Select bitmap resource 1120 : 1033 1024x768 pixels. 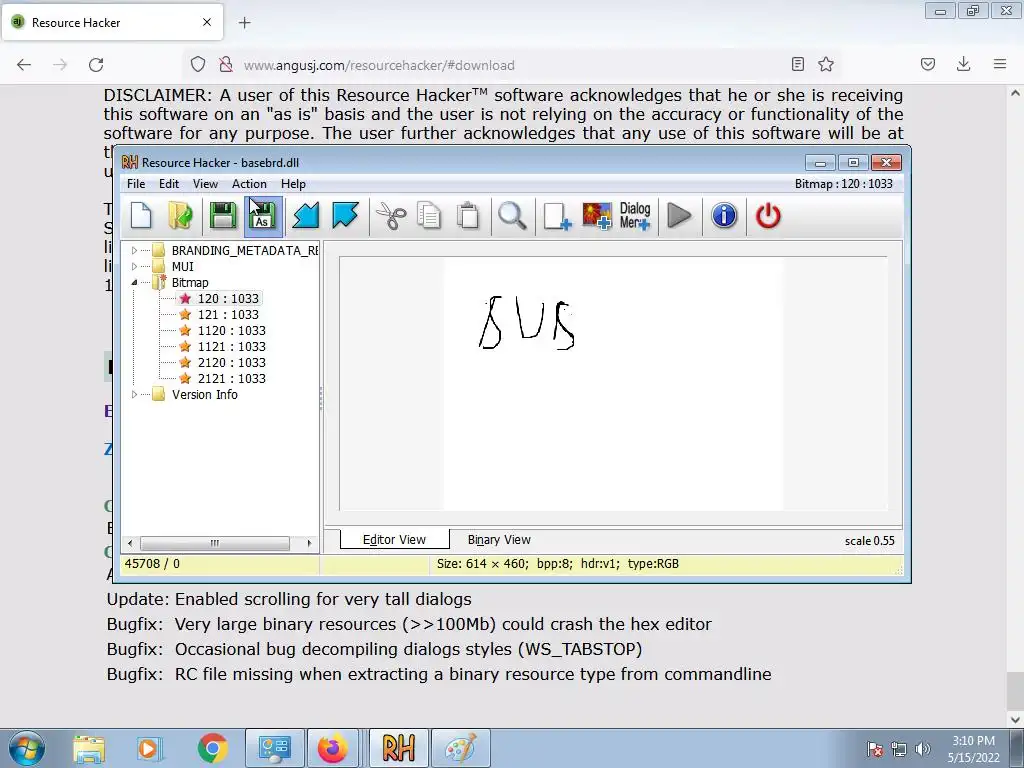point(231,330)
